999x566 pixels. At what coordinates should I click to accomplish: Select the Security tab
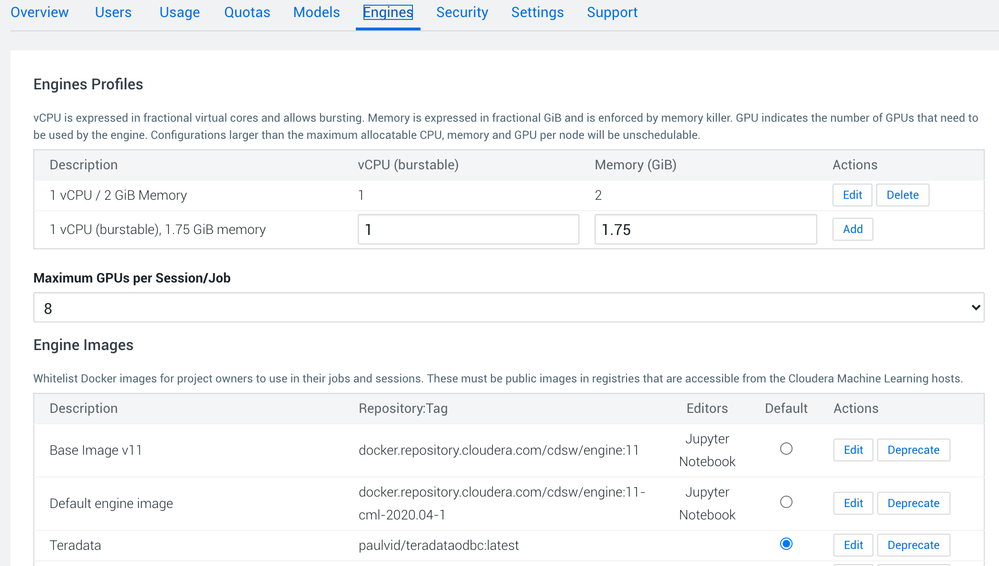pos(462,13)
